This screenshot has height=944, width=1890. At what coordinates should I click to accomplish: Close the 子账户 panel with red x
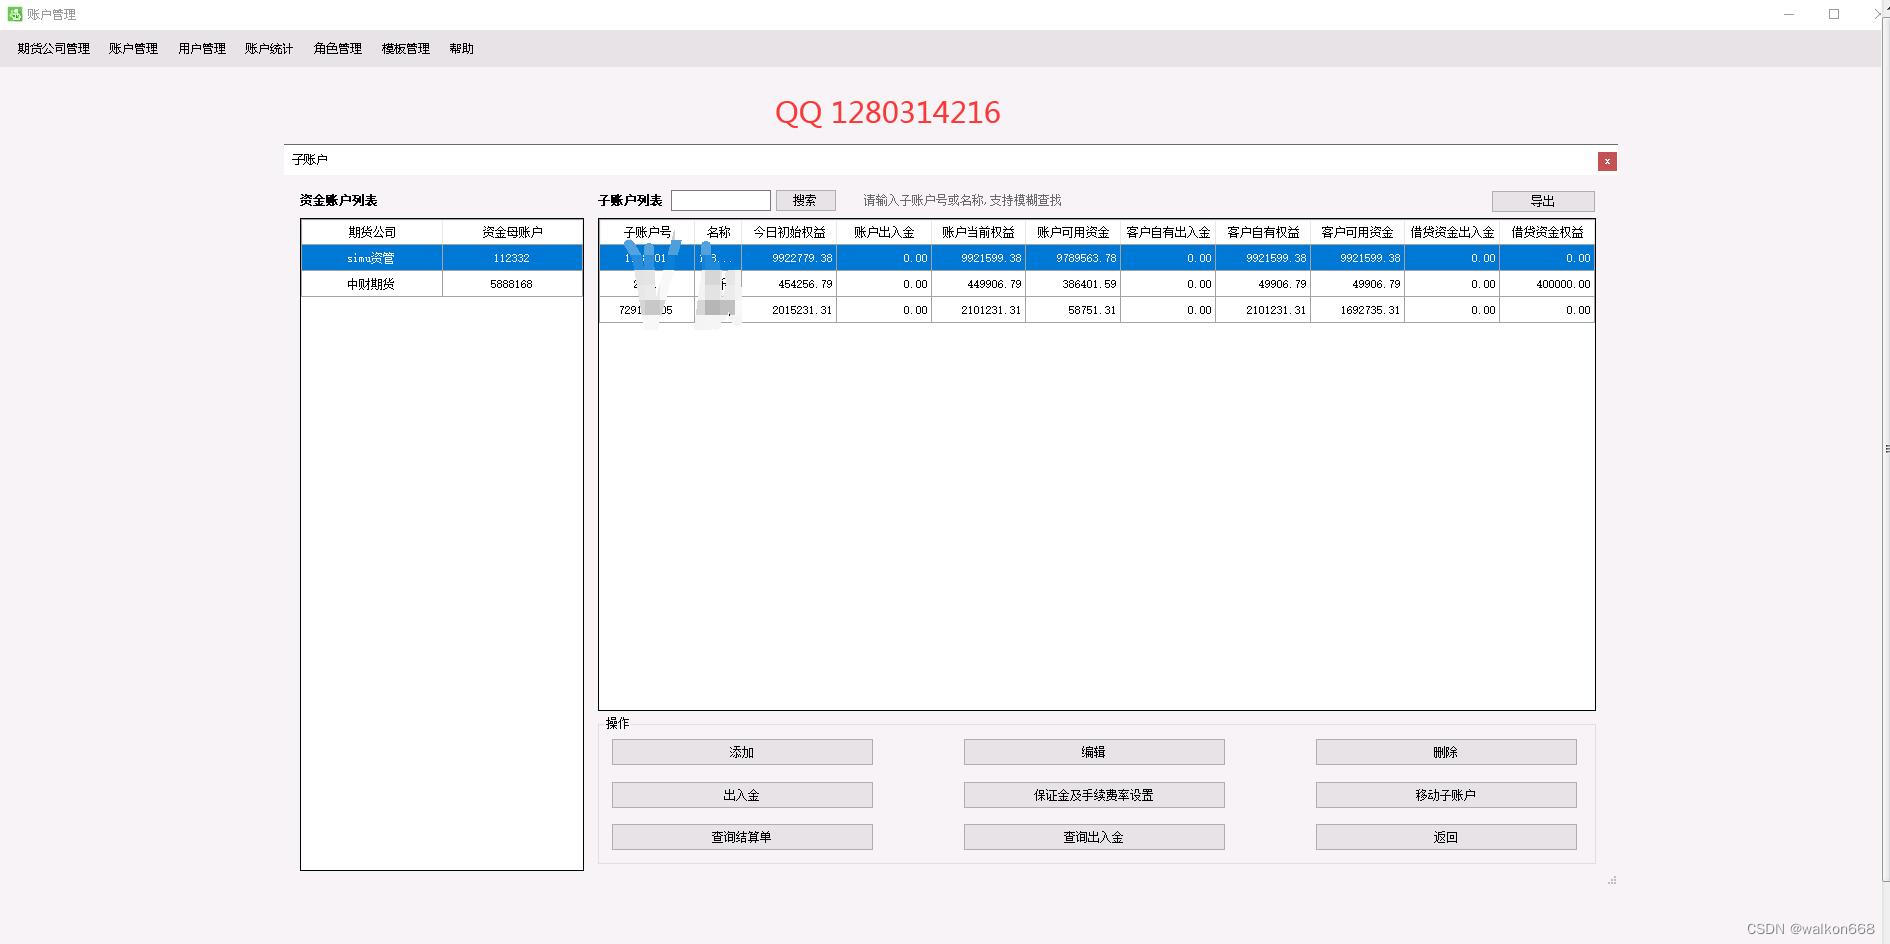1607,161
